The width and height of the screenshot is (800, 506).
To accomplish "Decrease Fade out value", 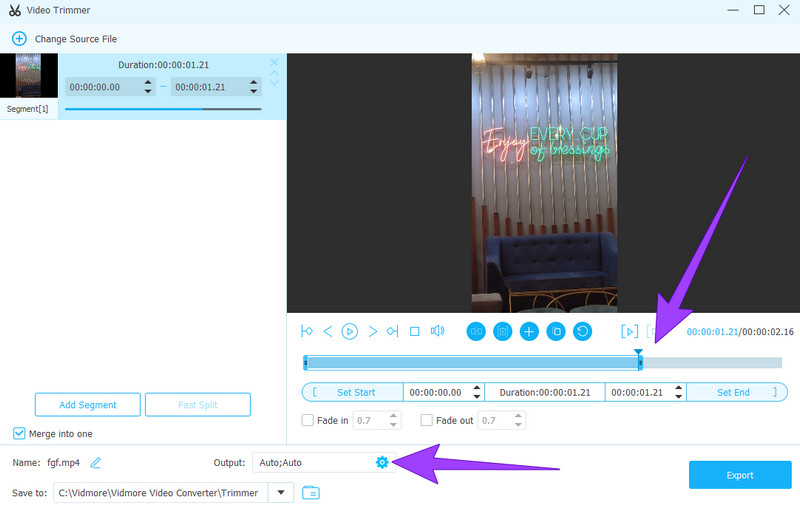I will point(518,424).
